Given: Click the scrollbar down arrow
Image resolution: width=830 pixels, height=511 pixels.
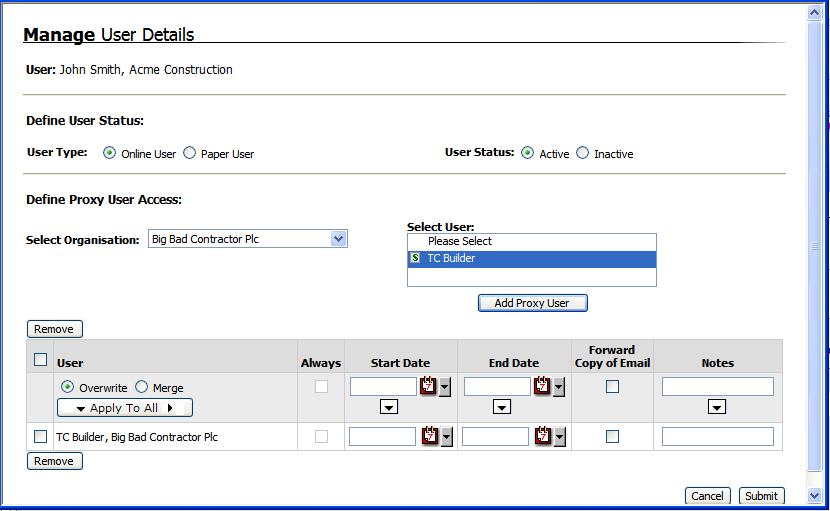Looking at the screenshot, I should click(x=814, y=496).
